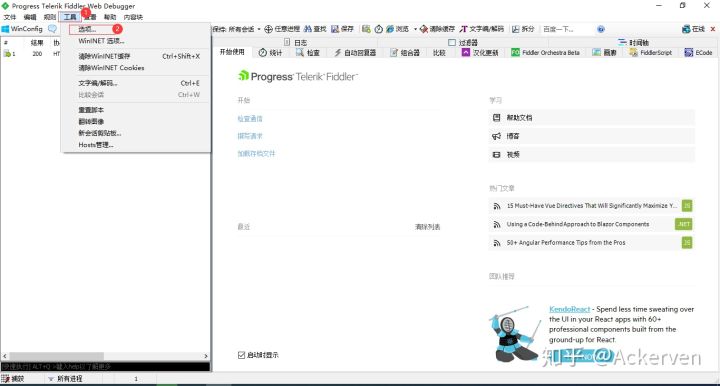Click the search box (百度一下) in toolbar
Screen dimensions: 720x386
click(x=568, y=29)
